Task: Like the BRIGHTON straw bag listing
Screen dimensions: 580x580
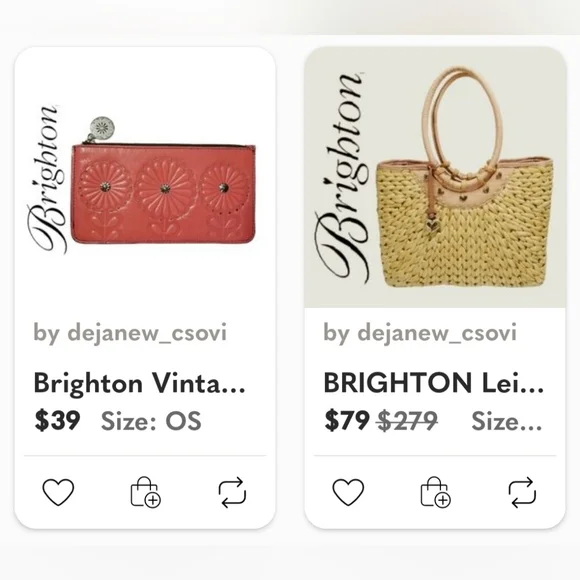Action: pyautogui.click(x=348, y=492)
